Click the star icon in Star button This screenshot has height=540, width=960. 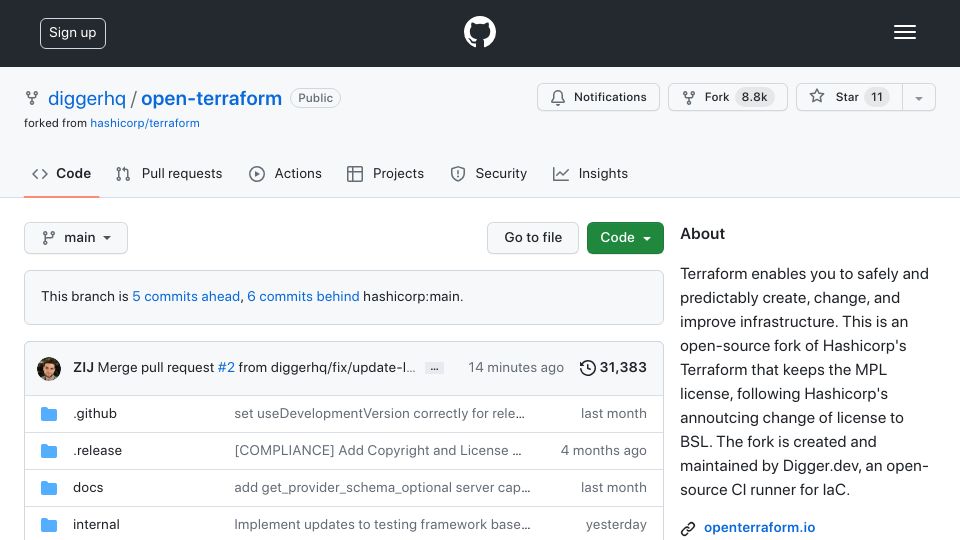point(817,96)
